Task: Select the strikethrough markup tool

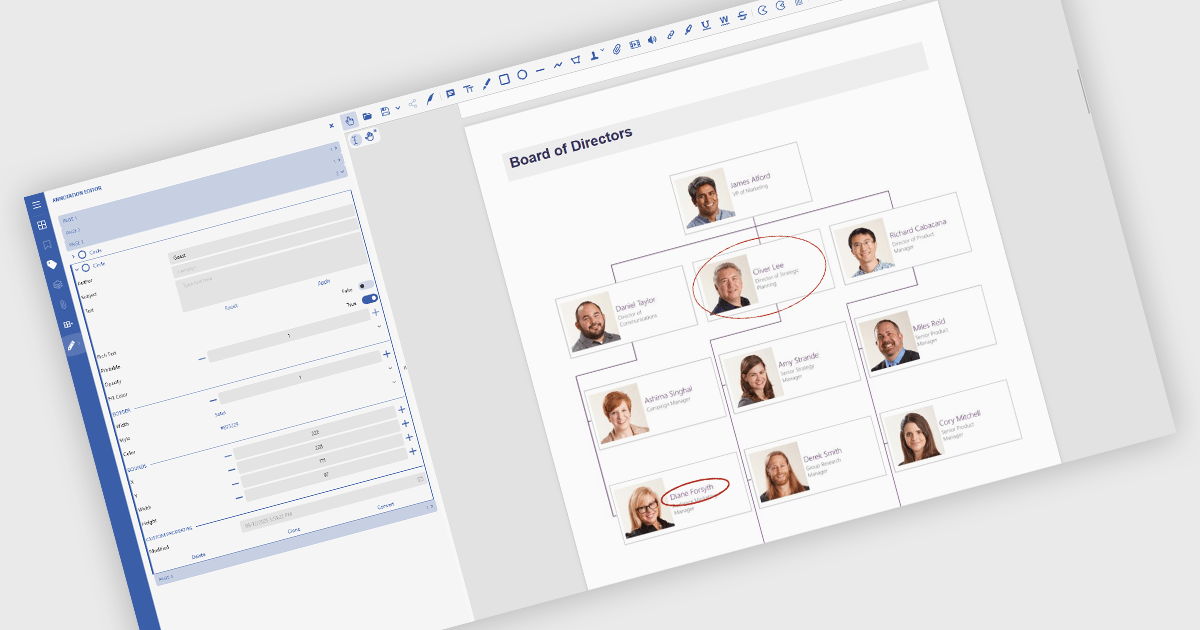Action: [x=742, y=16]
